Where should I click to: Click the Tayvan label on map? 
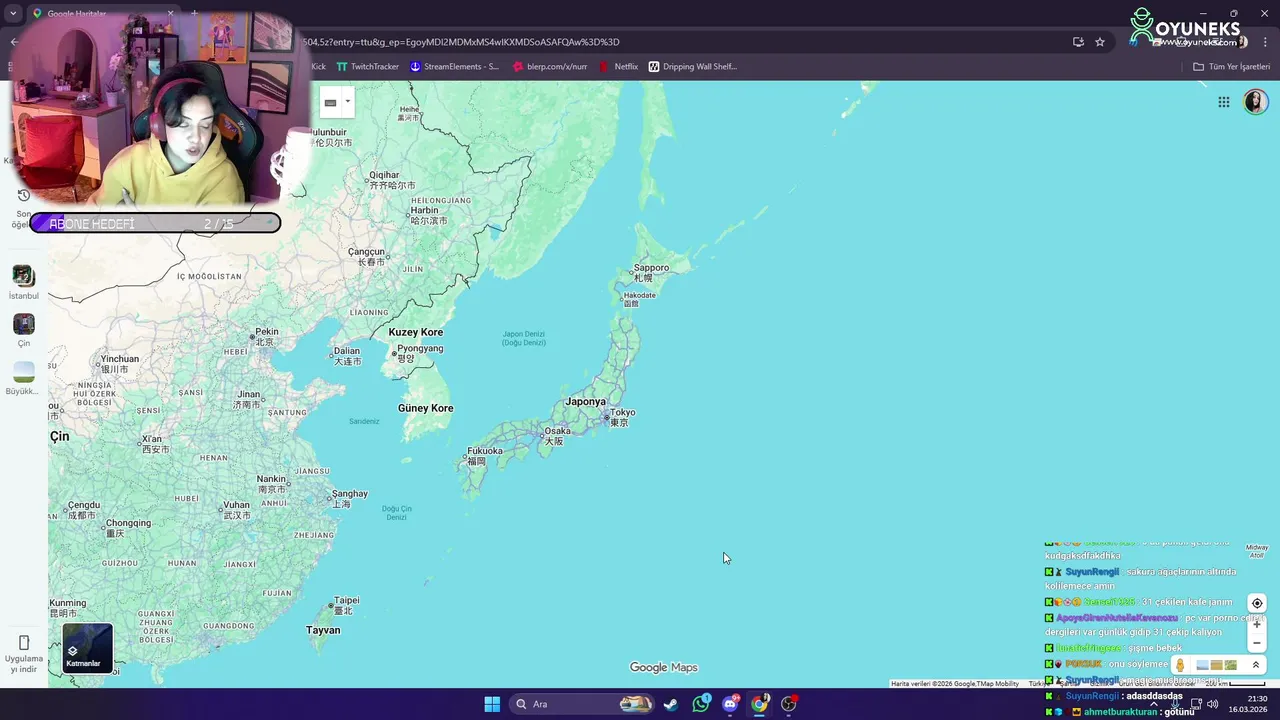323,630
